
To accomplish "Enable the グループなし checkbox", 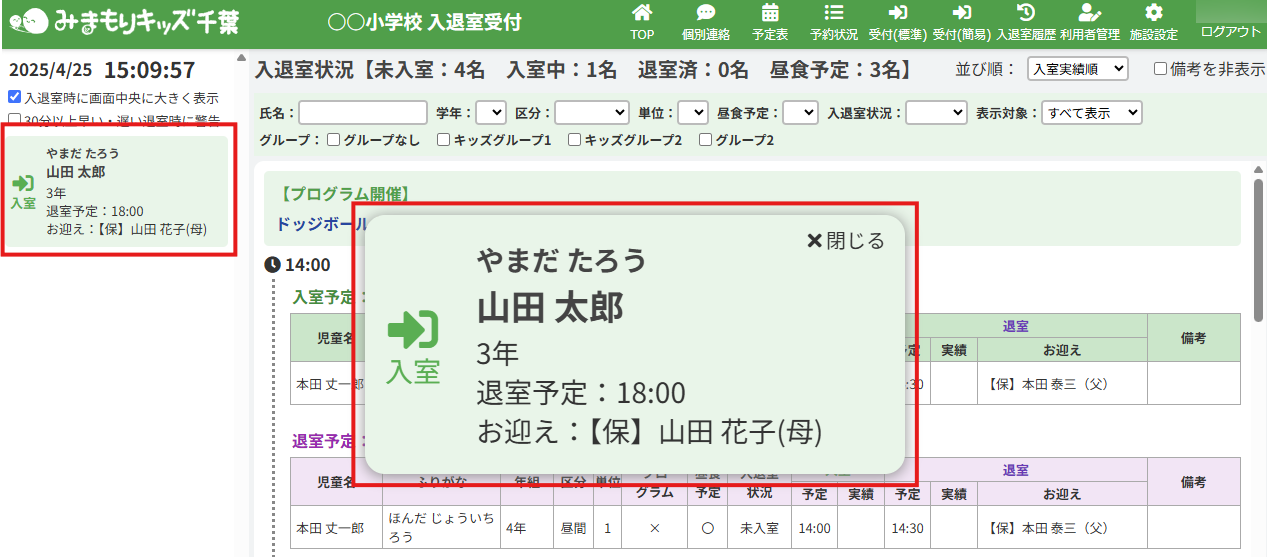I will coord(334,140).
